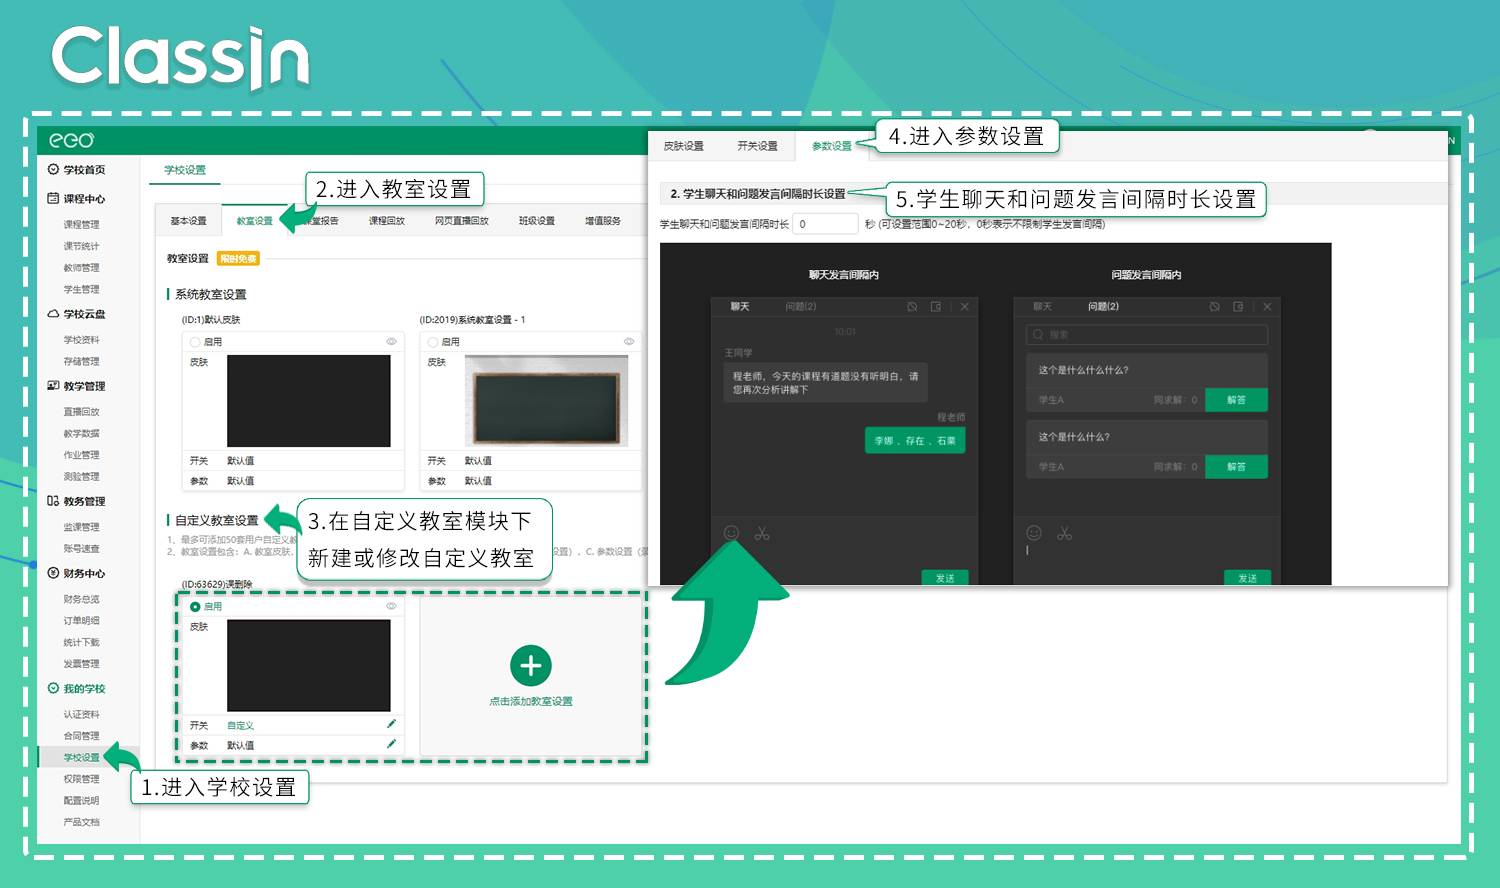Click the green plus add-classroom icon

click(x=531, y=666)
